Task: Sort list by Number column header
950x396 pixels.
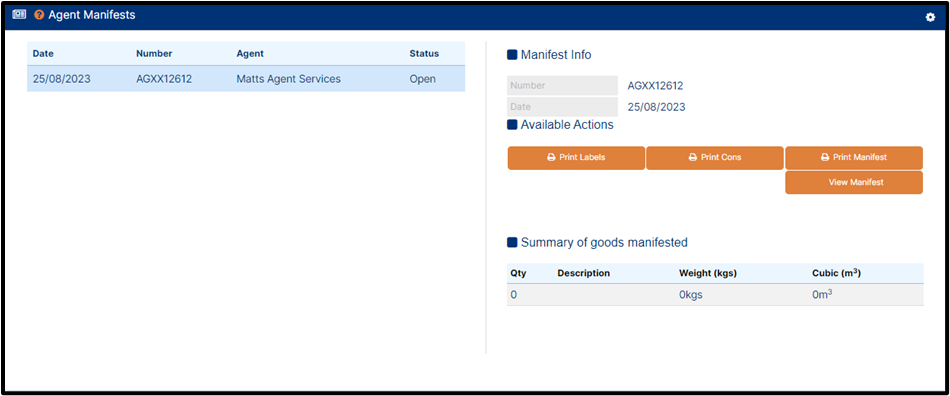Action: [154, 53]
